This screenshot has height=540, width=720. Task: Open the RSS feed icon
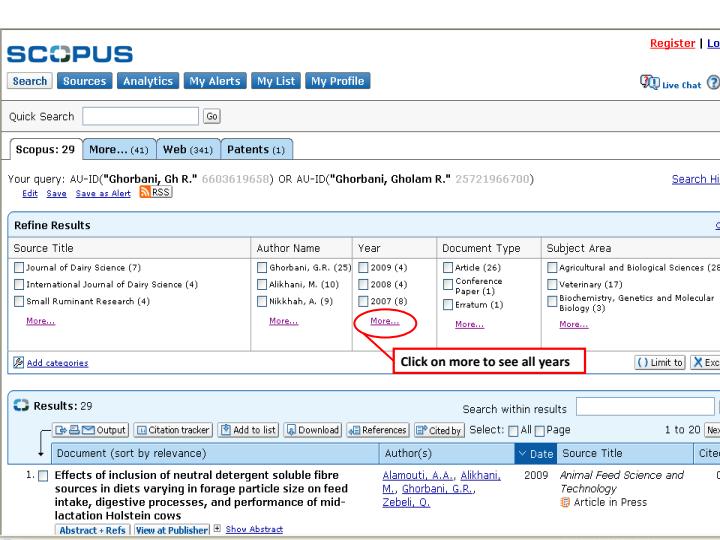[145, 191]
